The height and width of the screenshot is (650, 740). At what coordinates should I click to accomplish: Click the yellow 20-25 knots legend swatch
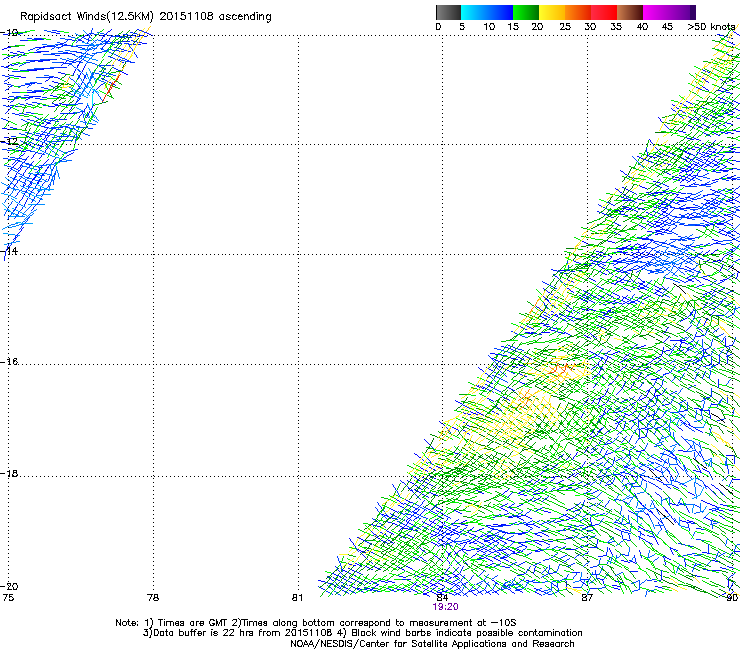coord(552,12)
